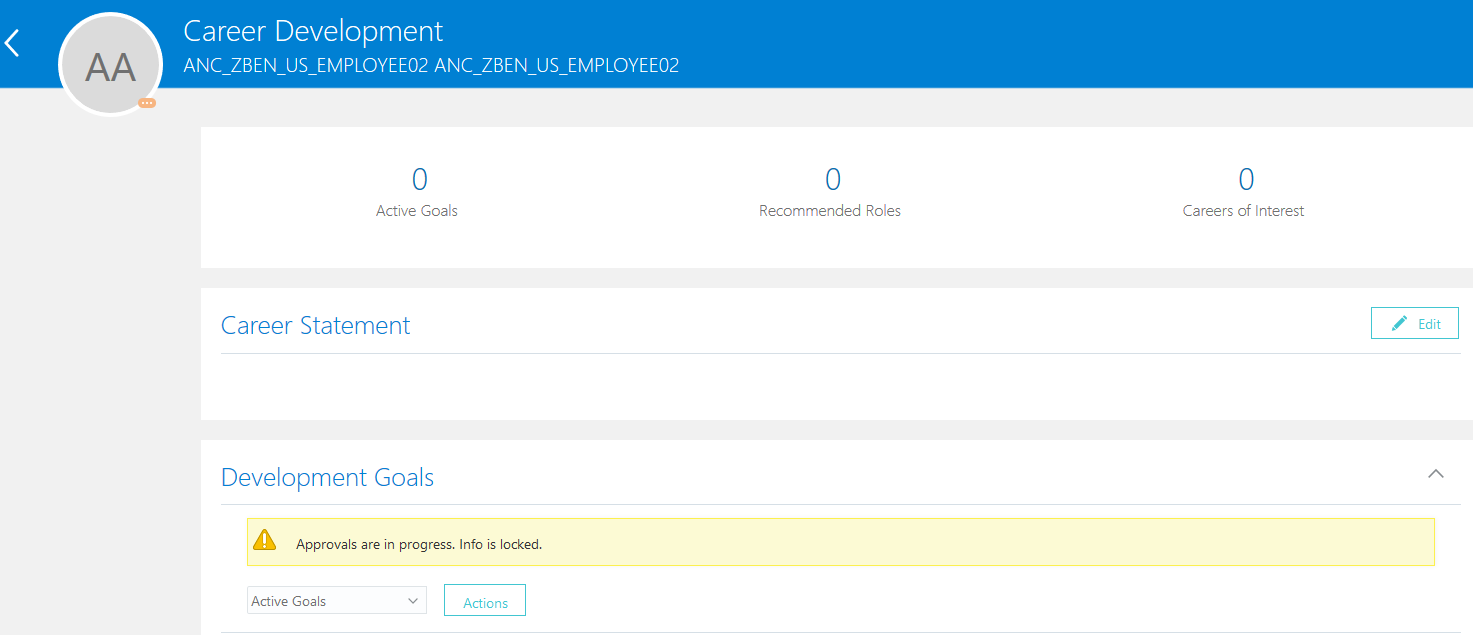Open the orange ellipsis badge under the avatar
Screen dimensions: 1473x635
tap(147, 103)
